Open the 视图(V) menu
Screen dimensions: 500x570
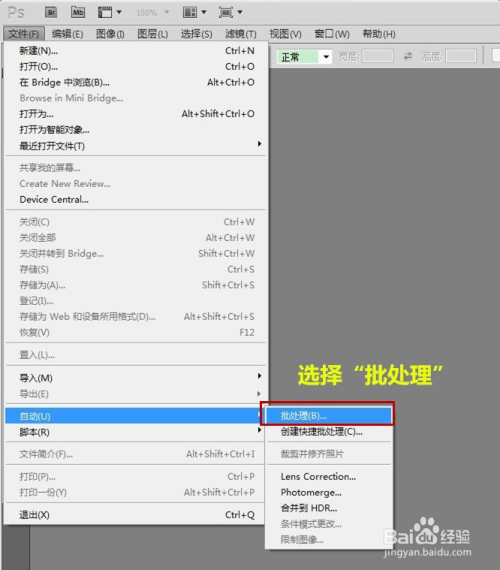285,34
